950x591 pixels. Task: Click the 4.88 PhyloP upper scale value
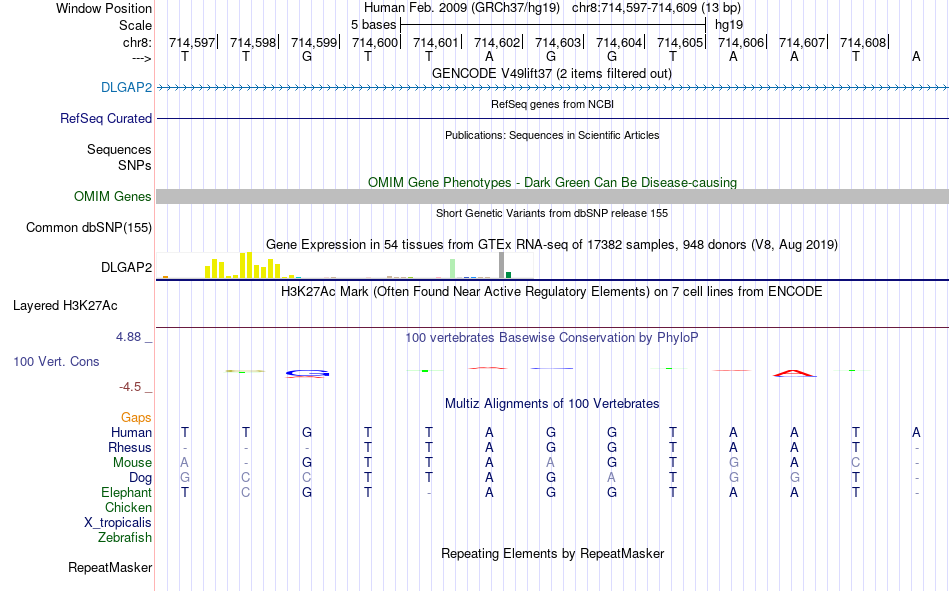tap(128, 336)
